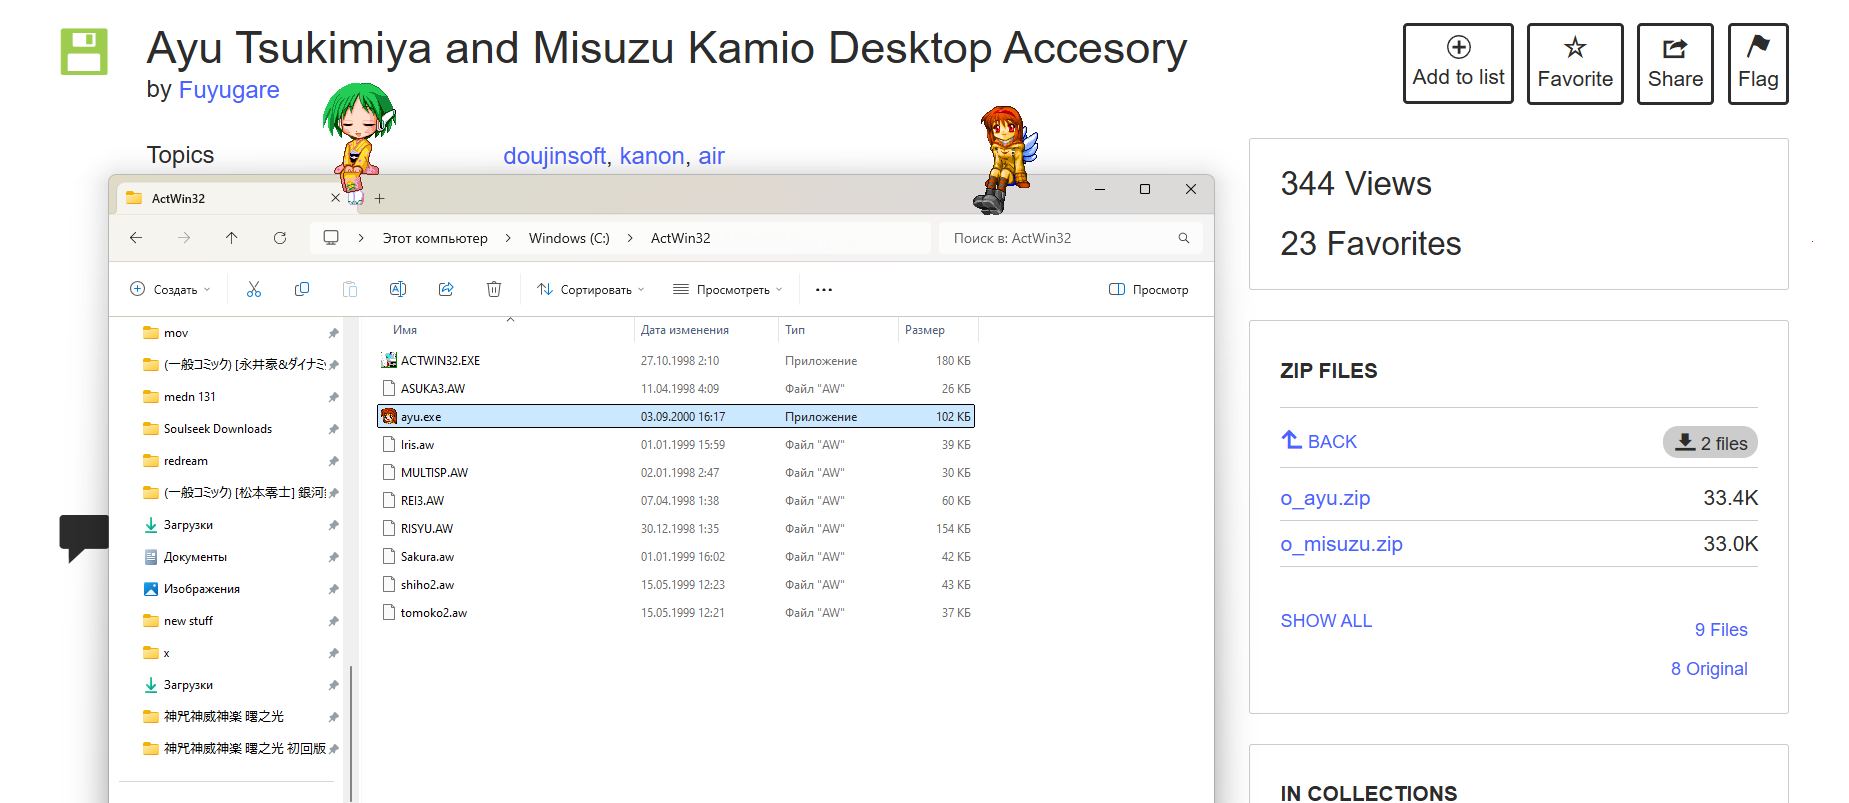
Task: Open the Изображения pictures icon
Action: (x=151, y=589)
